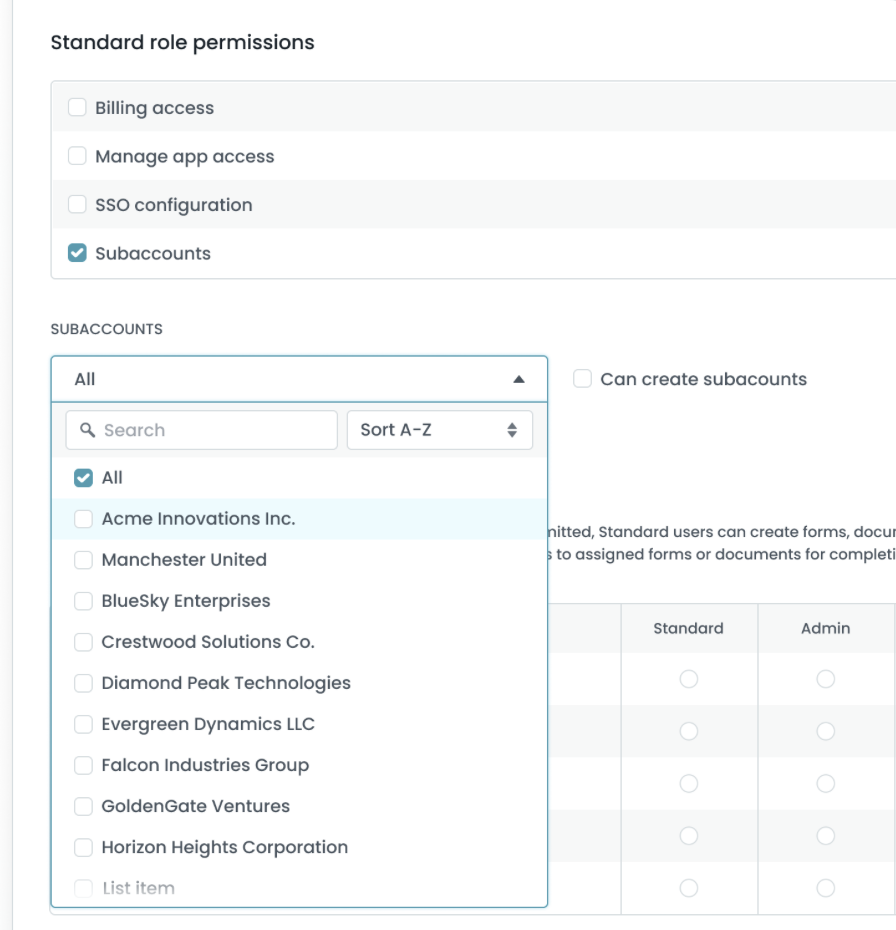Check BlueSky Enterprises in the list
The width and height of the screenshot is (896, 930).
tap(84, 601)
